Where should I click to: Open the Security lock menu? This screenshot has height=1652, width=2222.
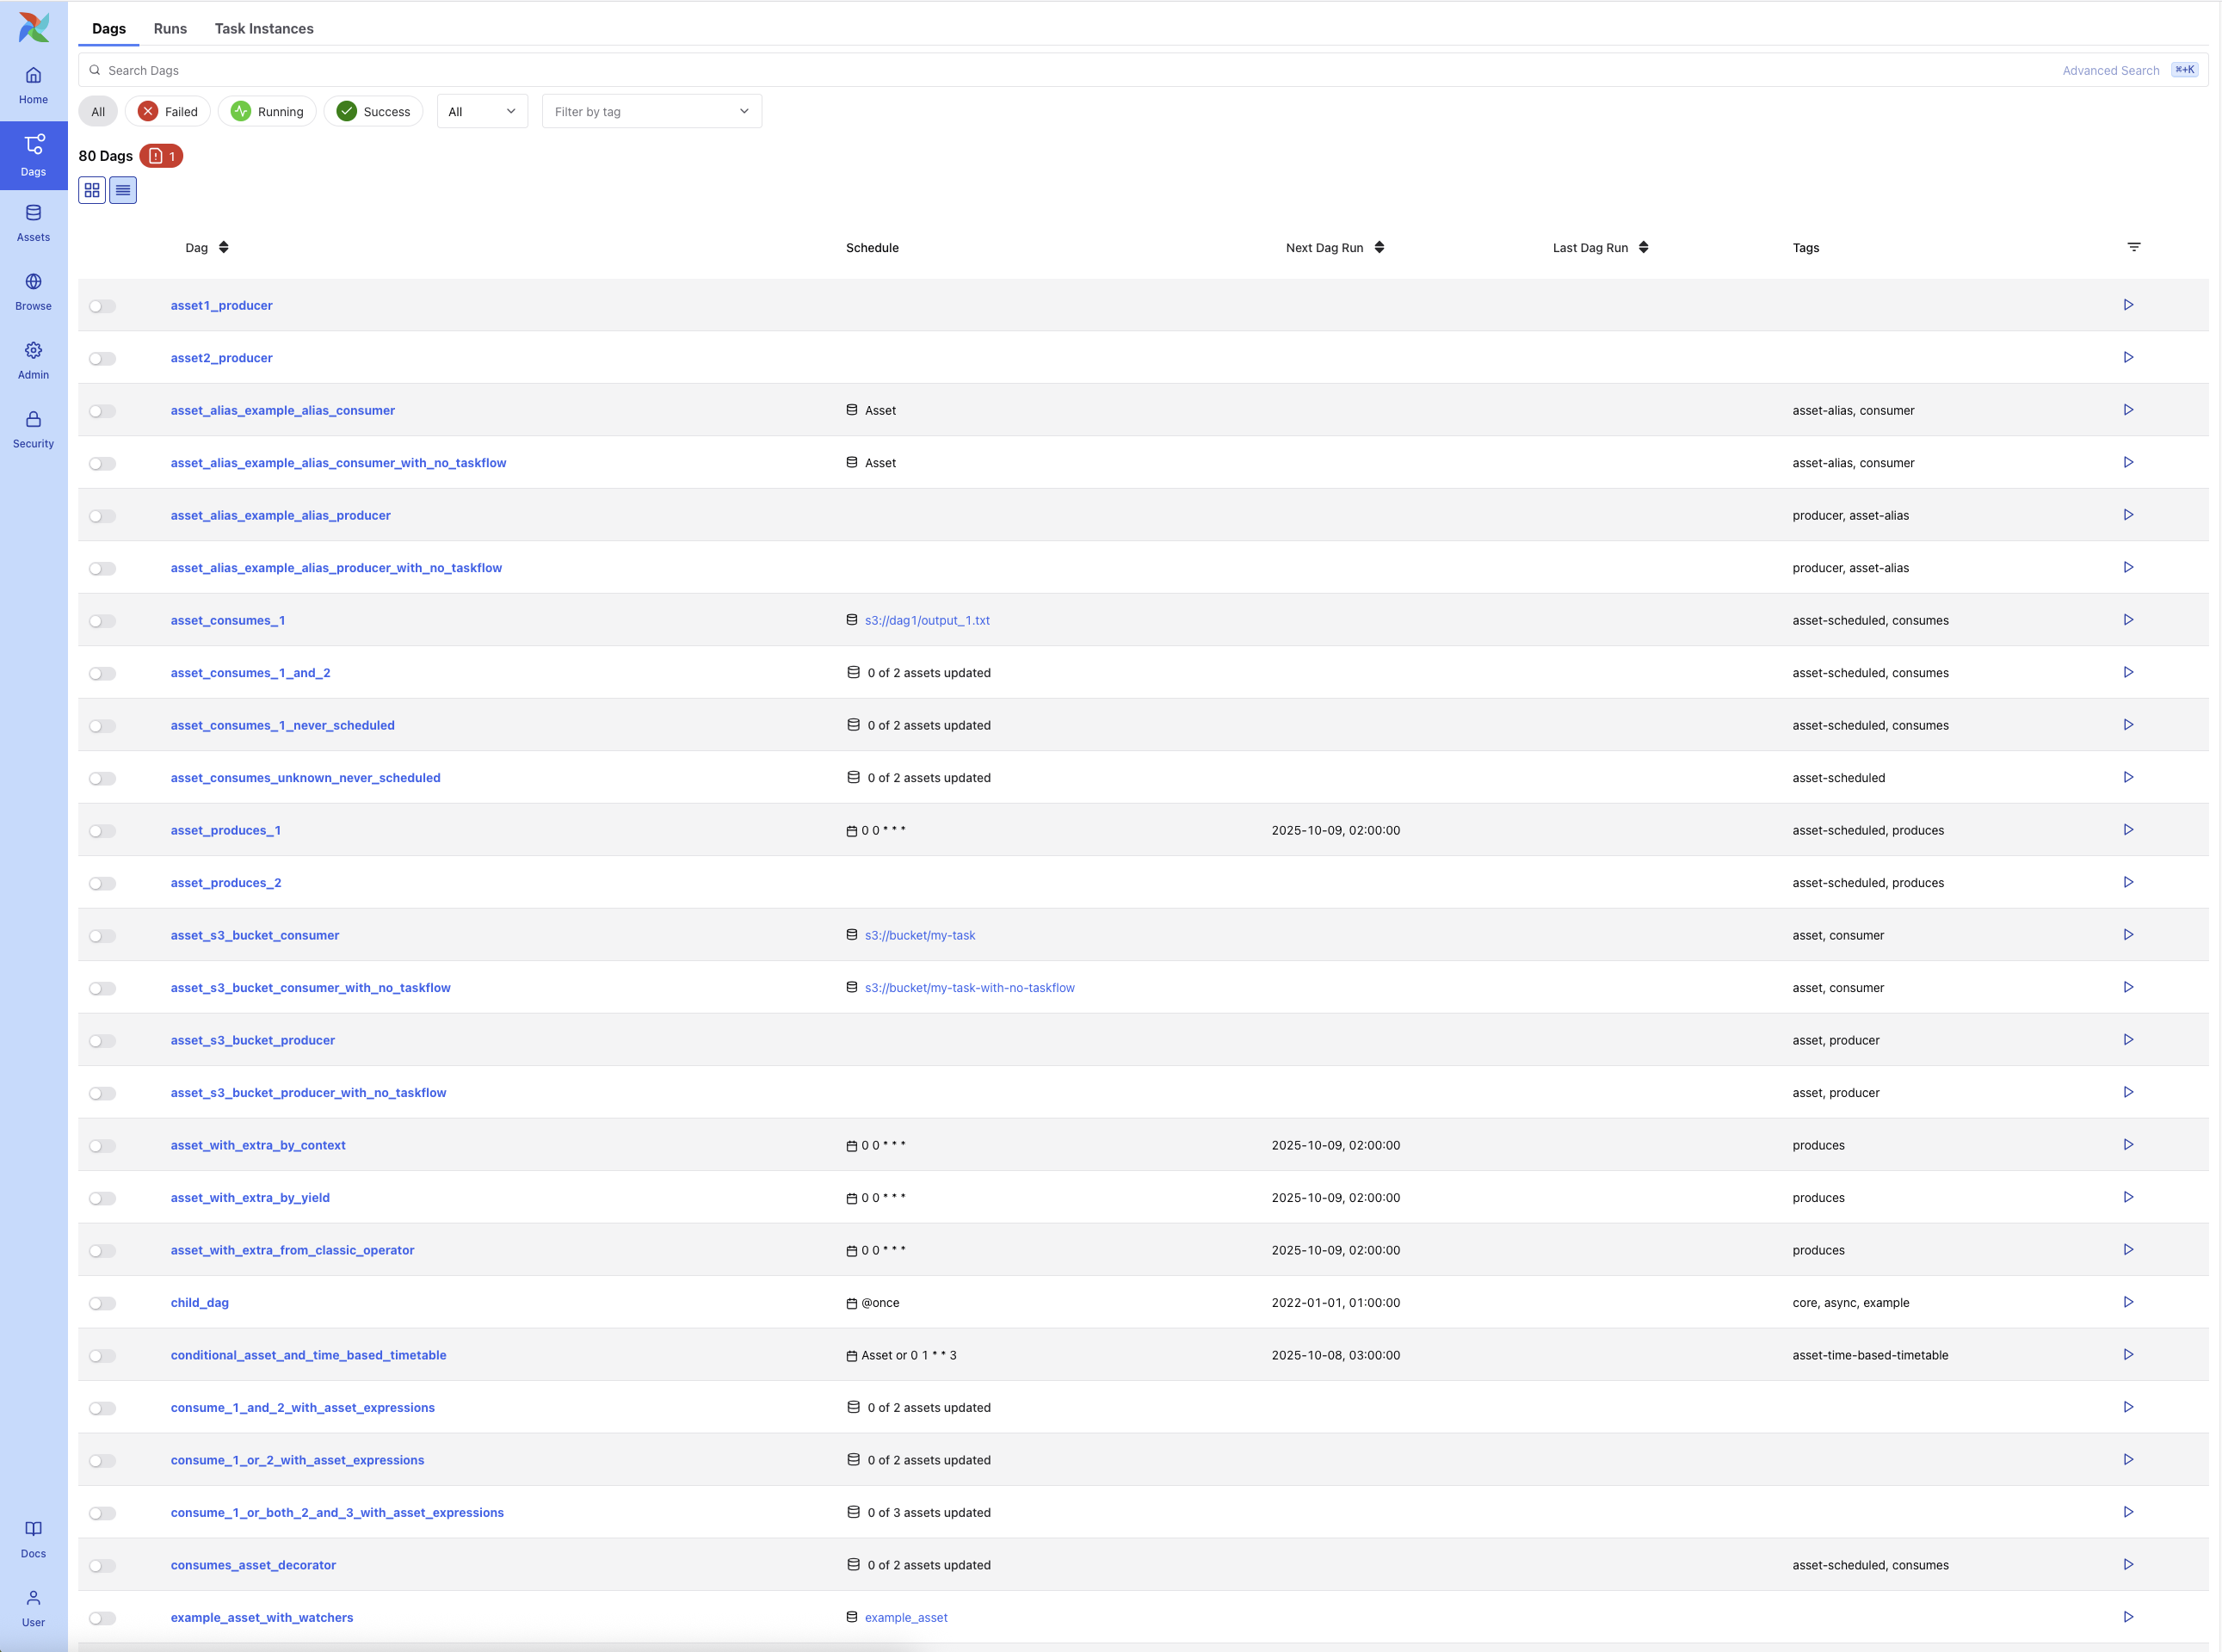(x=33, y=429)
